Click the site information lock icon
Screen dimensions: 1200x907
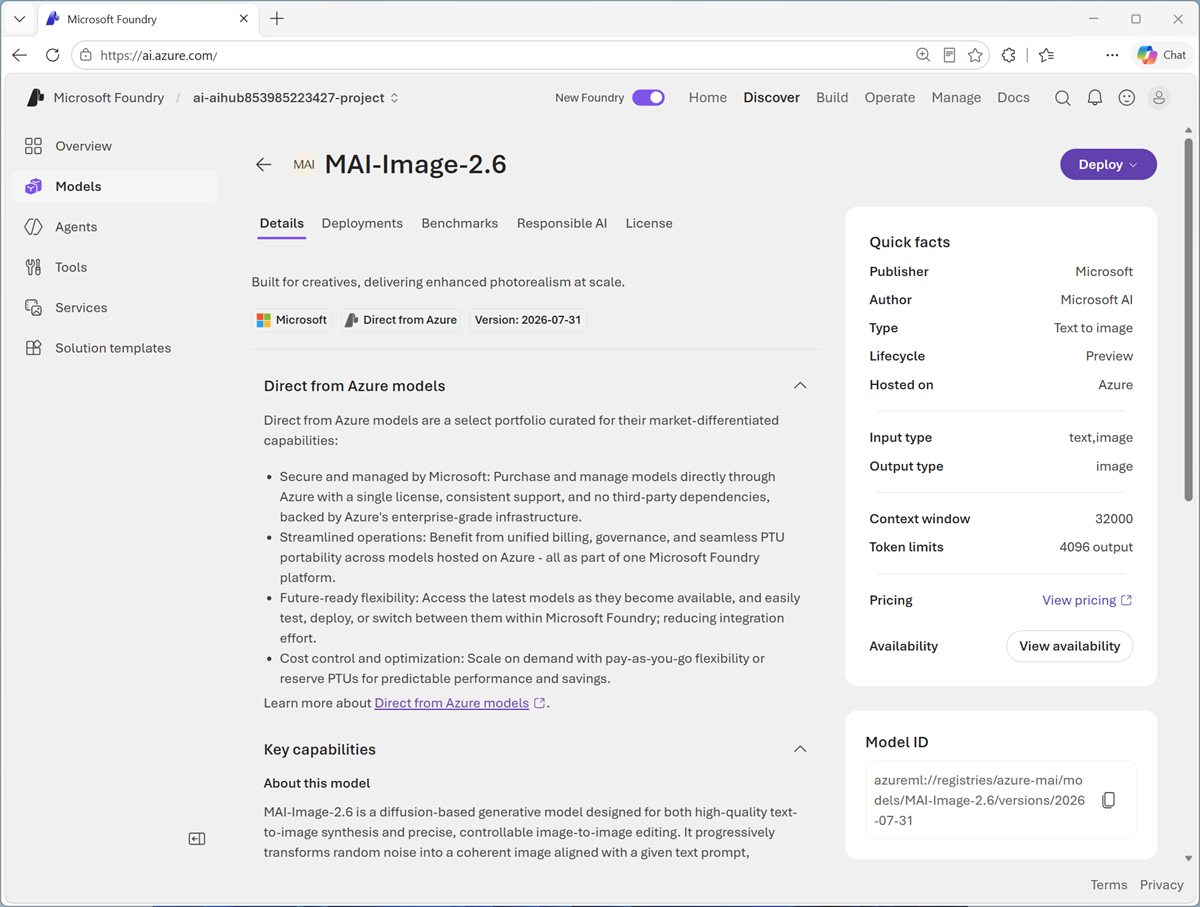[86, 55]
